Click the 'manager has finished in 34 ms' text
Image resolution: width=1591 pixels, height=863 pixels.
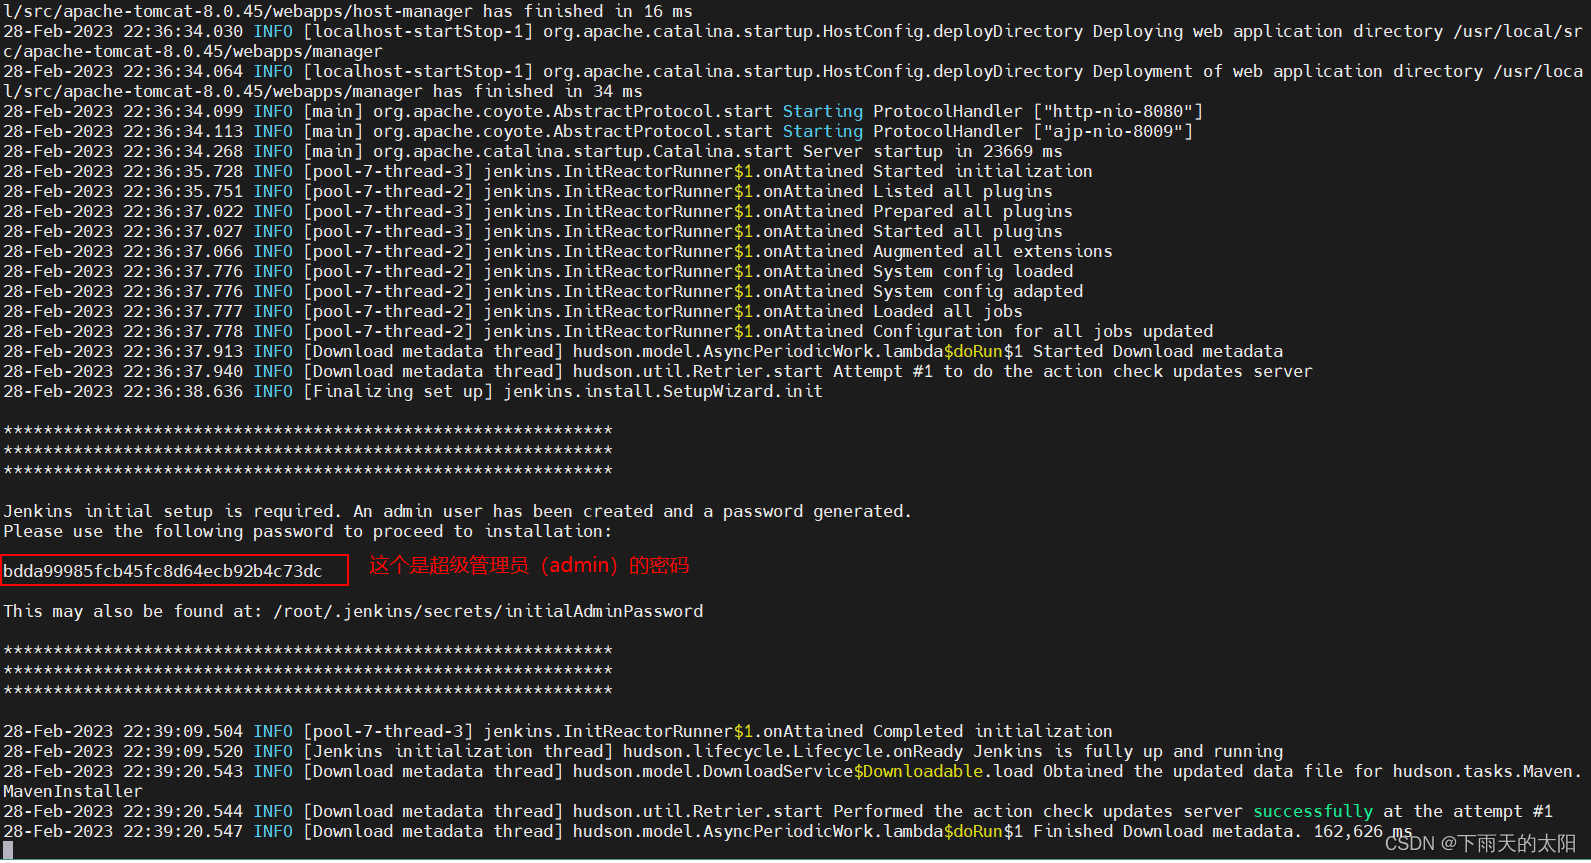tap(498, 91)
